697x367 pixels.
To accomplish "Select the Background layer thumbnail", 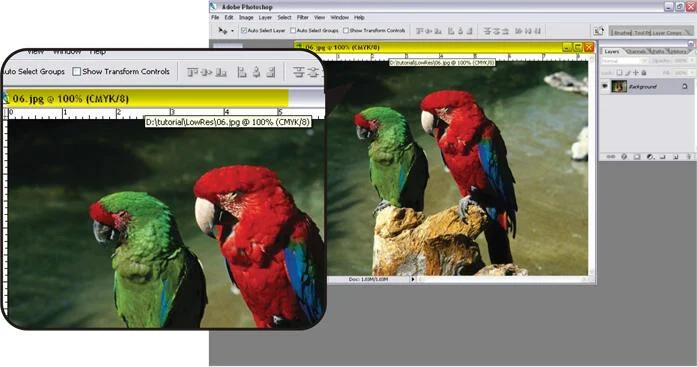I will (x=619, y=86).
